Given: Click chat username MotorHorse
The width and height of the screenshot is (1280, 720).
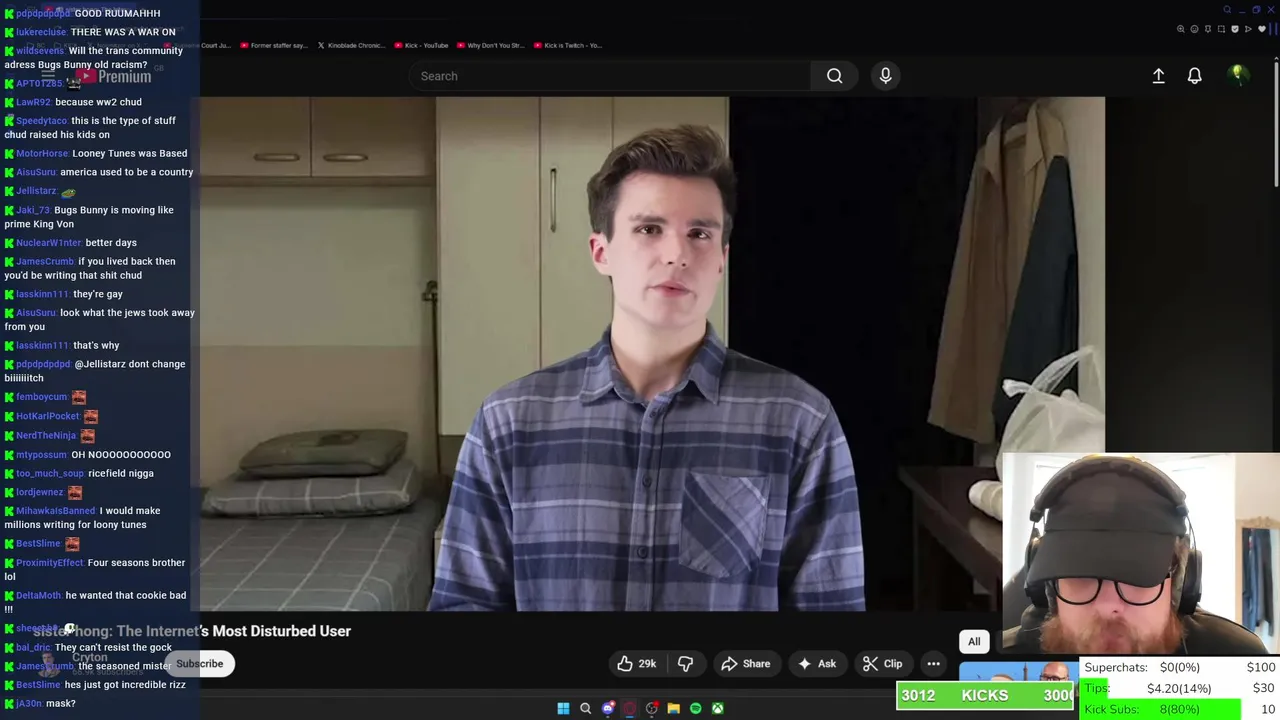Looking at the screenshot, I should coord(42,153).
